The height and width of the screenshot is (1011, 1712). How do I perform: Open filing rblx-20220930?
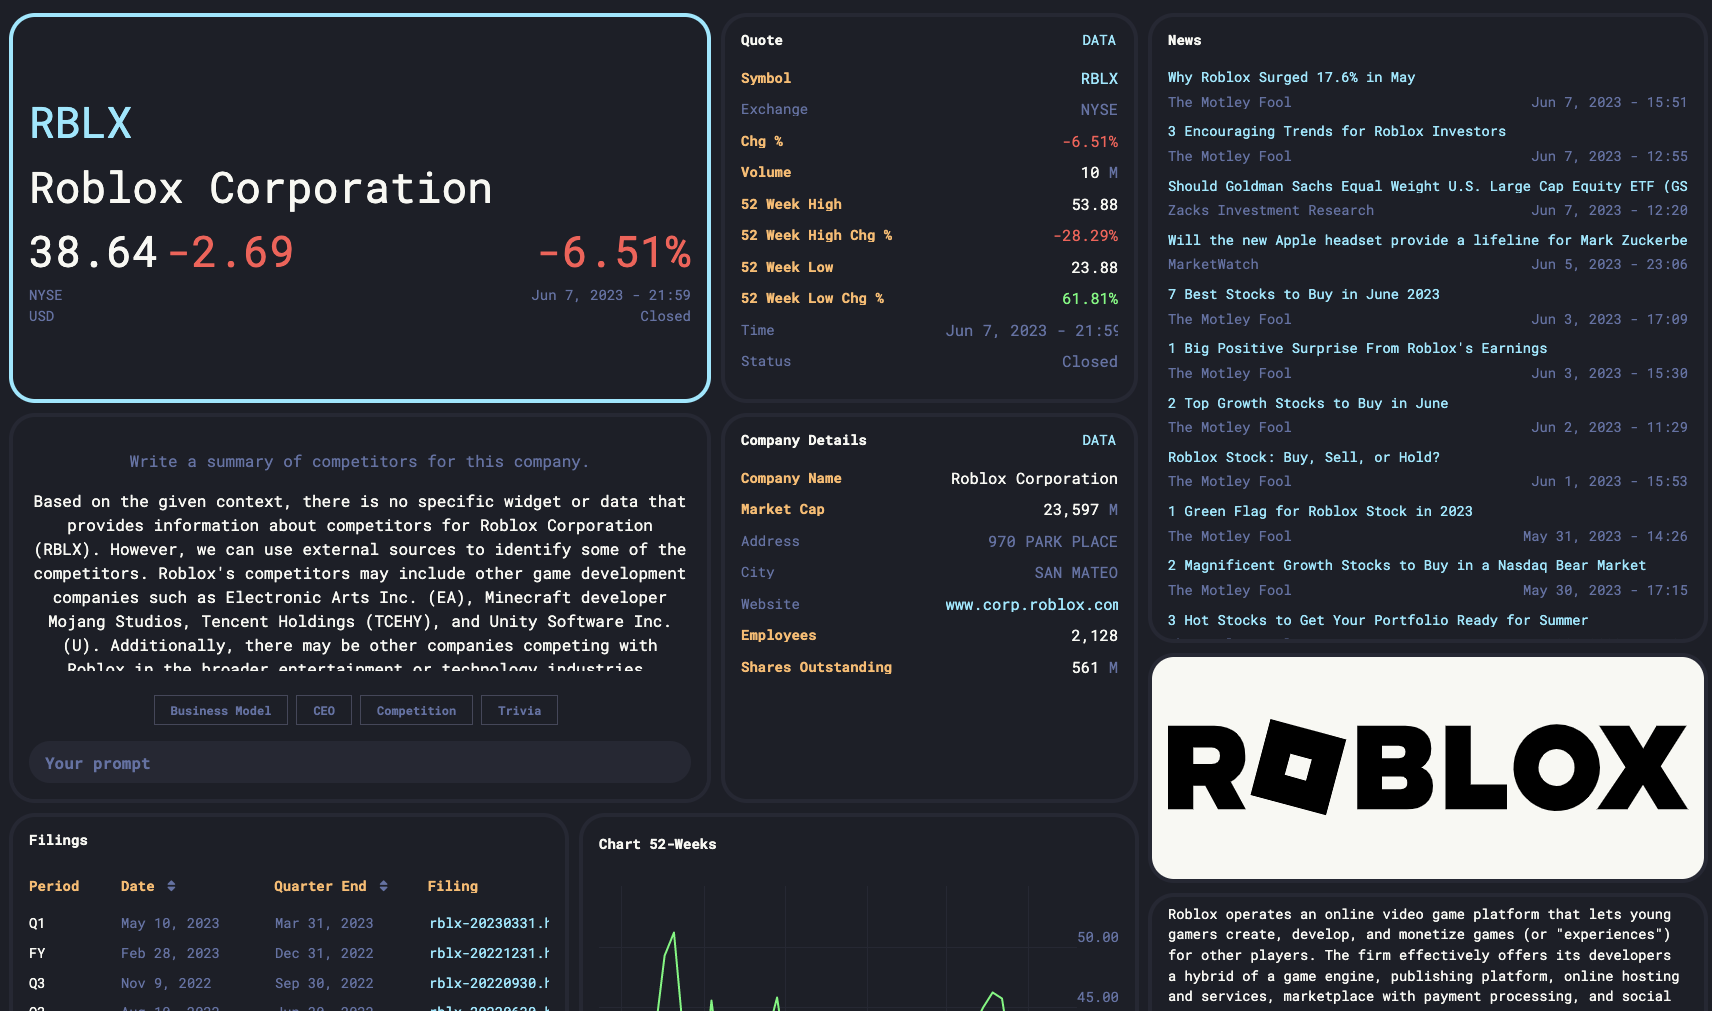[x=489, y=983]
